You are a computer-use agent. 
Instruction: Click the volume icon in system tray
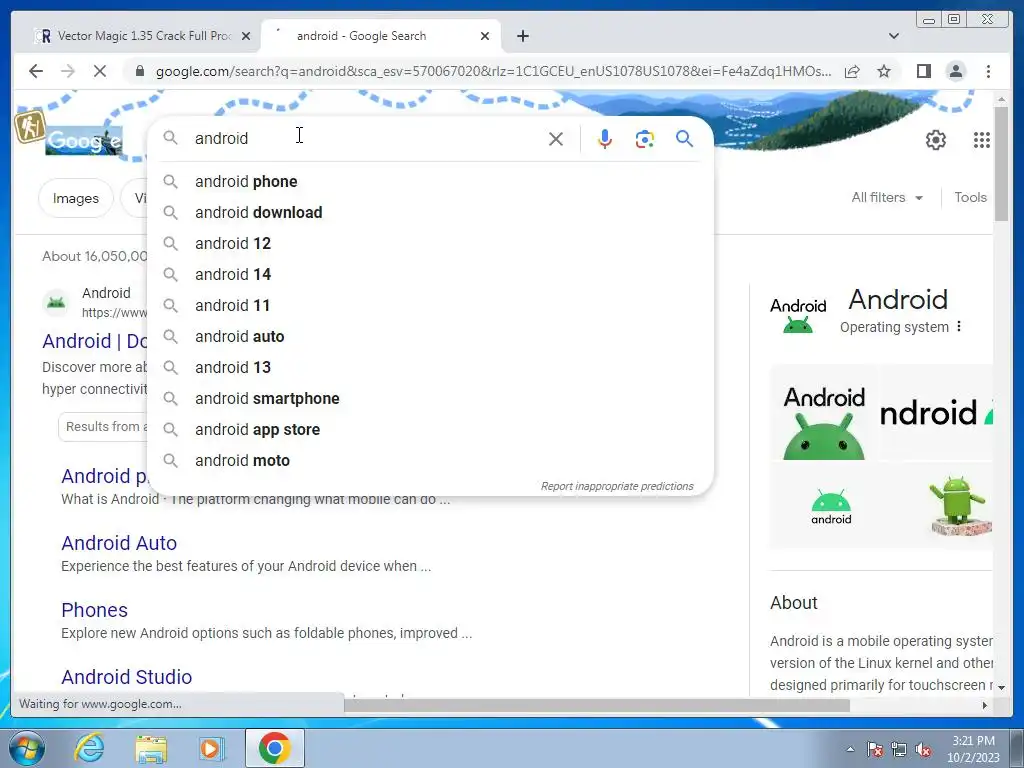(923, 749)
